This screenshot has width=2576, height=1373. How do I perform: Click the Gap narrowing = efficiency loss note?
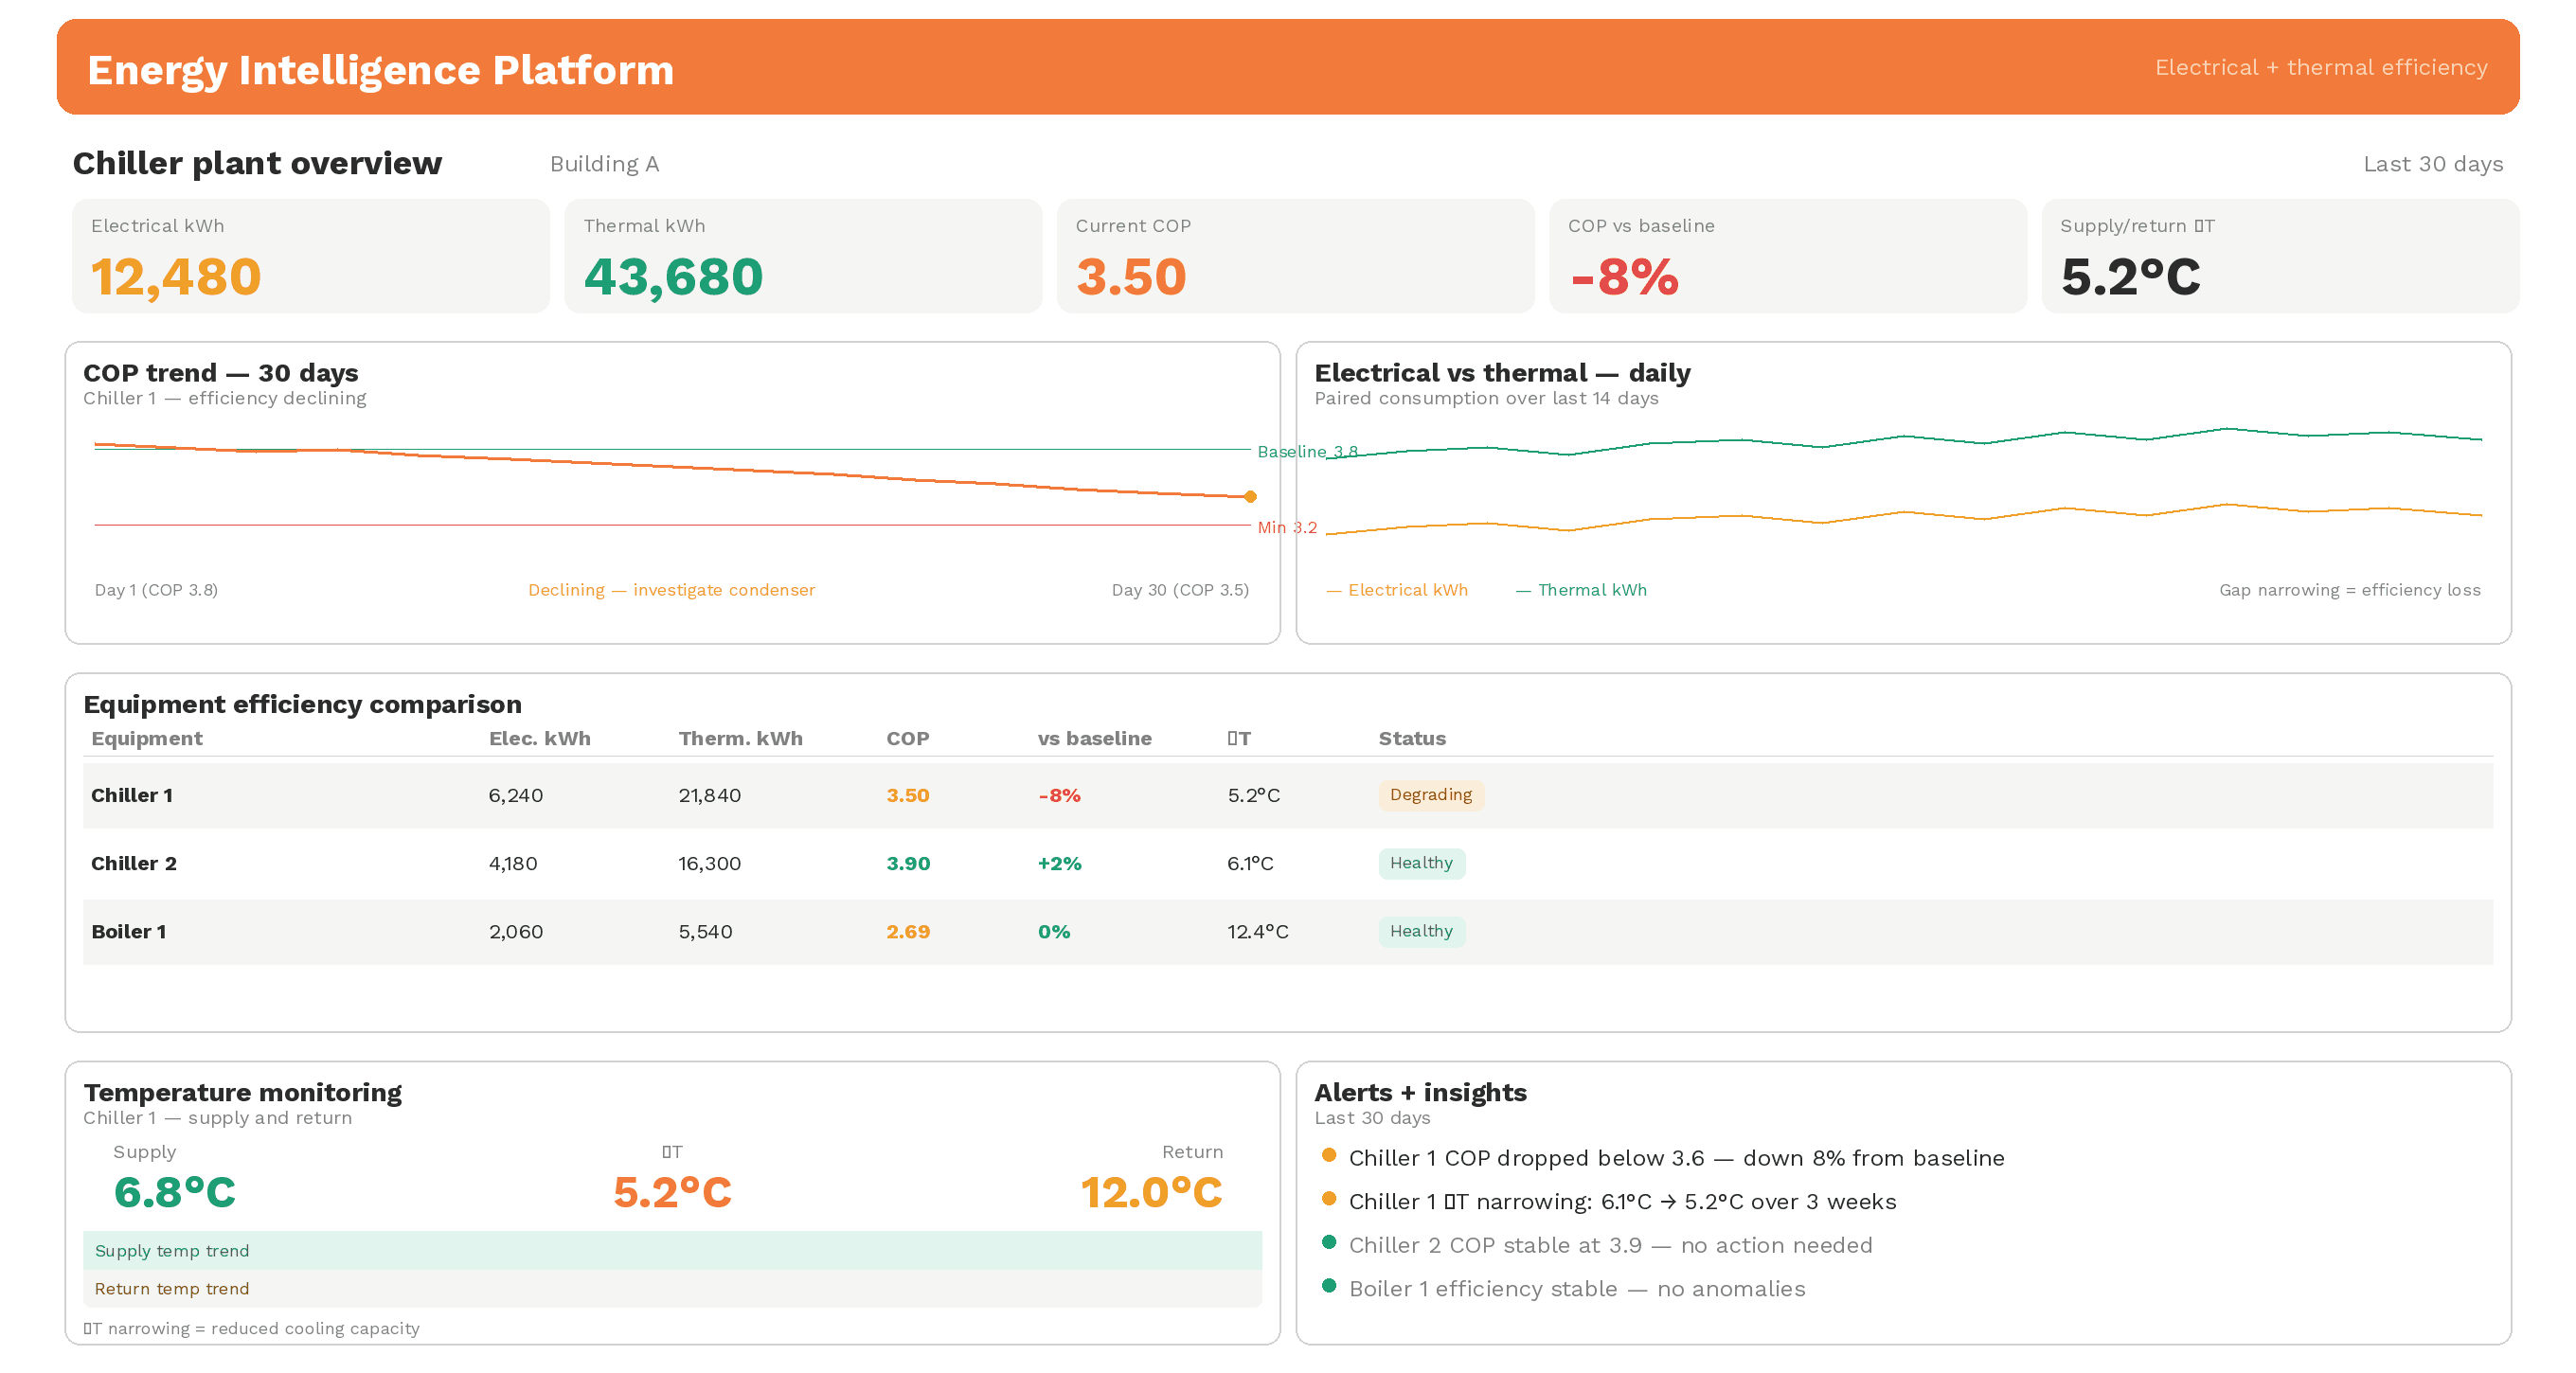2348,589
